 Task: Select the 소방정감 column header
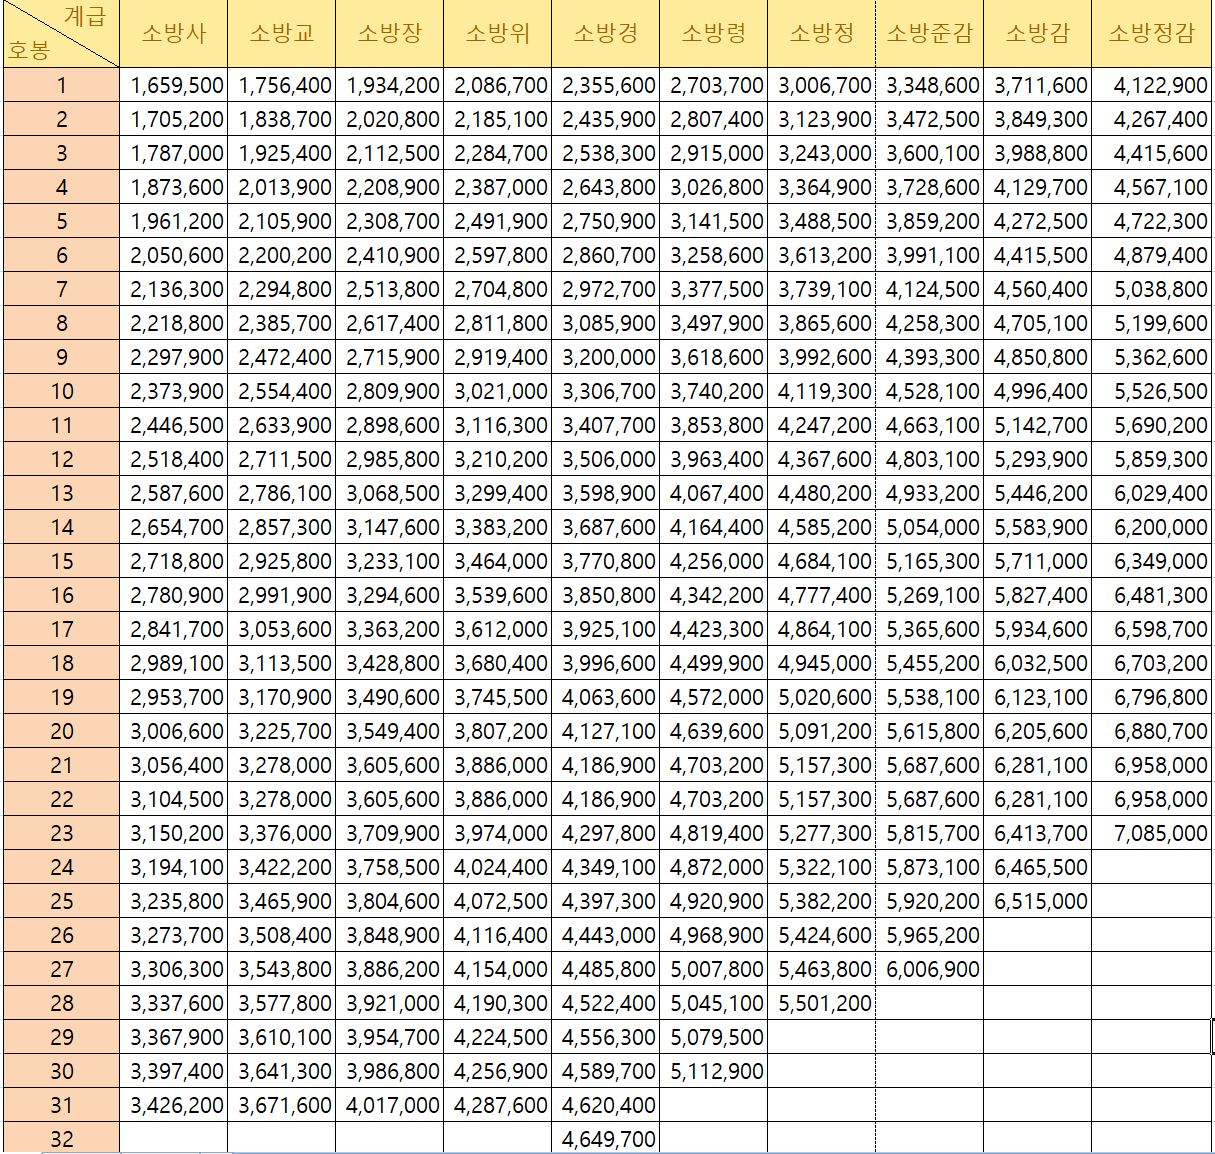tap(1151, 34)
